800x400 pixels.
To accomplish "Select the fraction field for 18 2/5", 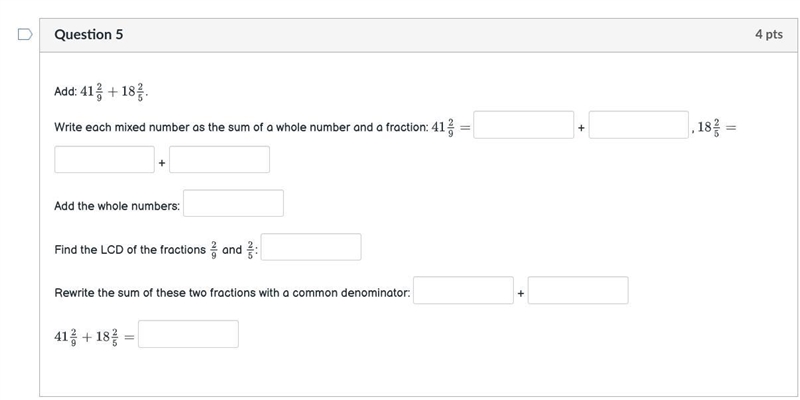I will click(x=219, y=160).
